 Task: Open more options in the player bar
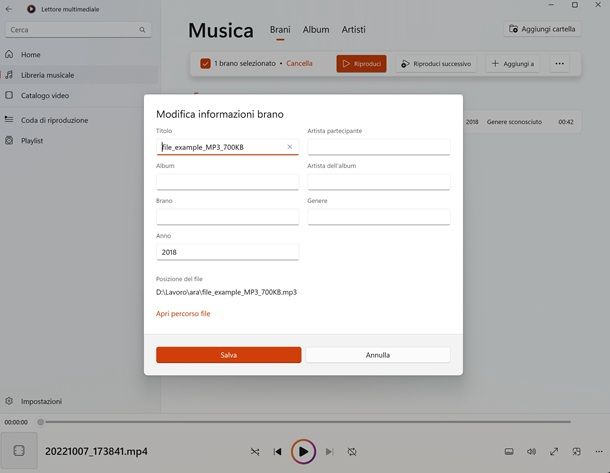[x=599, y=452]
